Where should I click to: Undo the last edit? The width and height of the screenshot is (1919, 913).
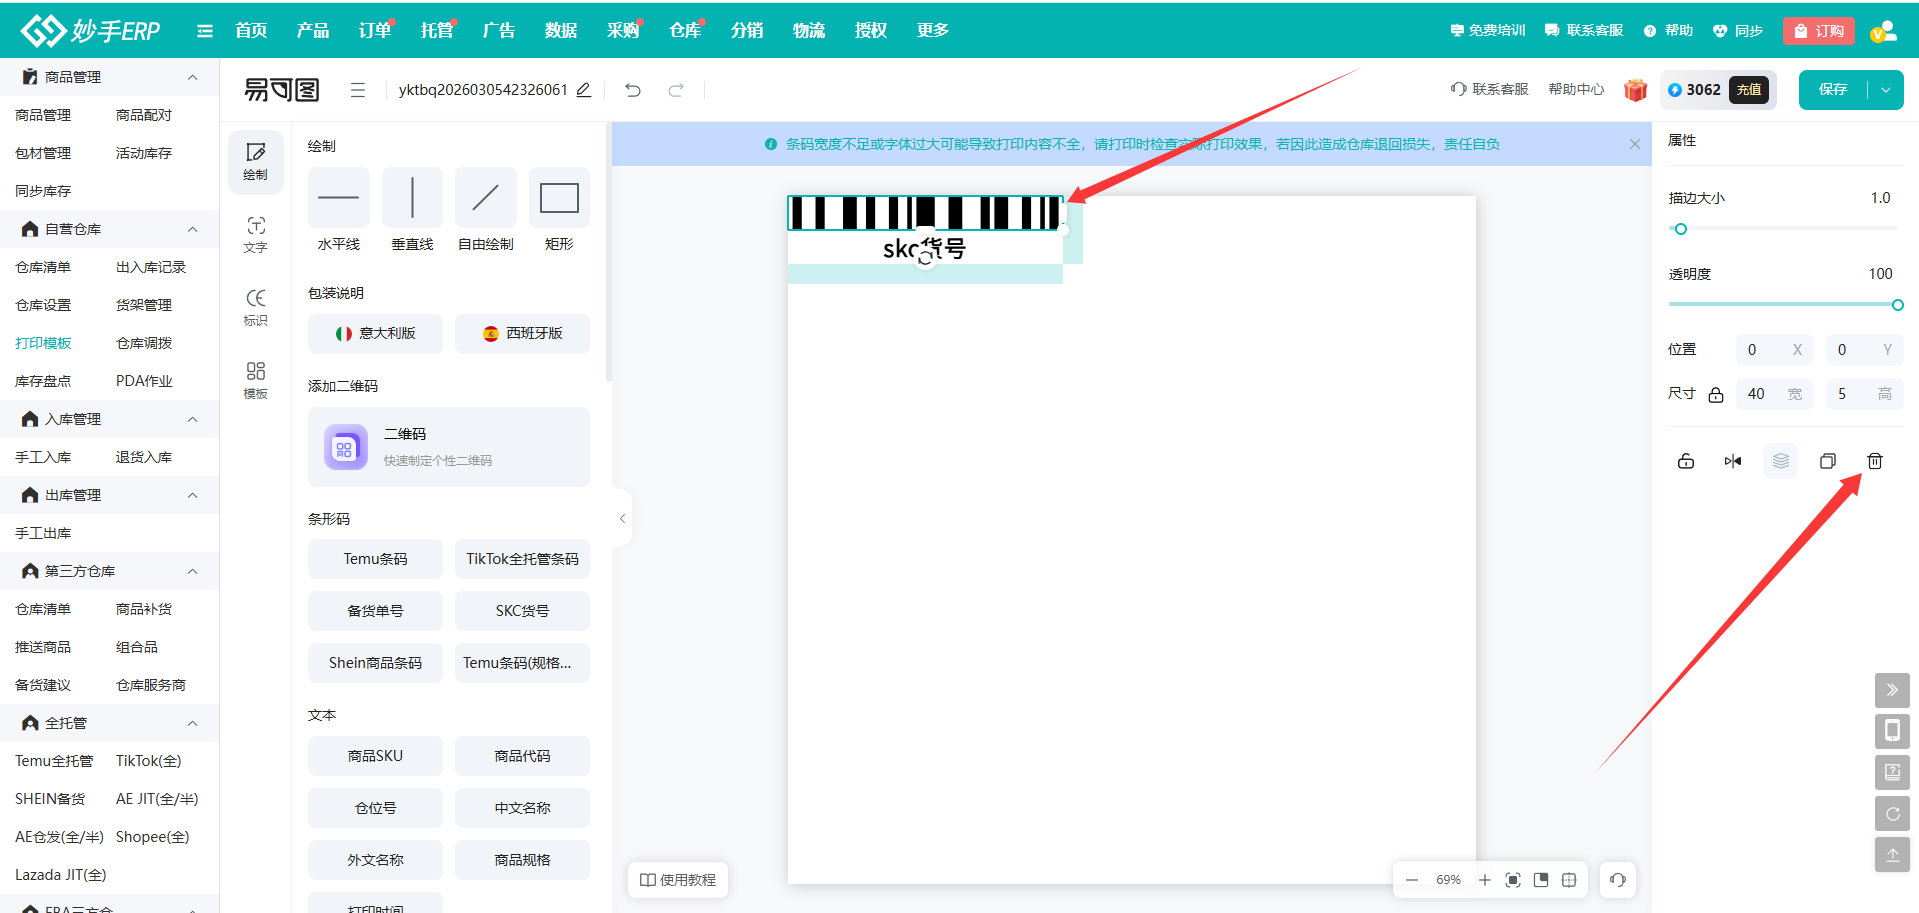[633, 90]
